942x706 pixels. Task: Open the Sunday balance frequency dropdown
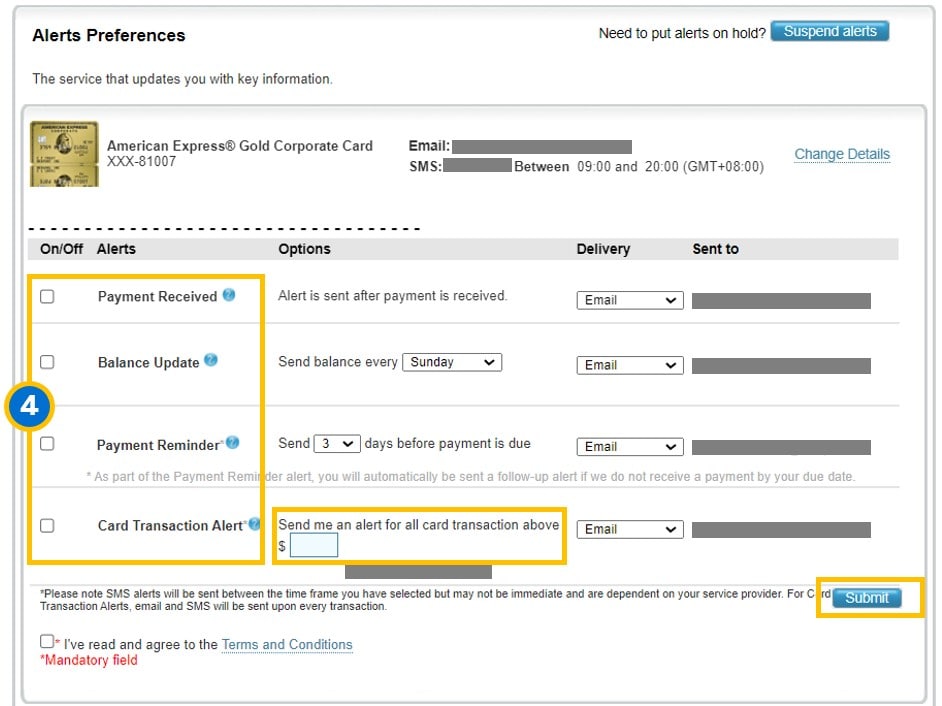(452, 362)
